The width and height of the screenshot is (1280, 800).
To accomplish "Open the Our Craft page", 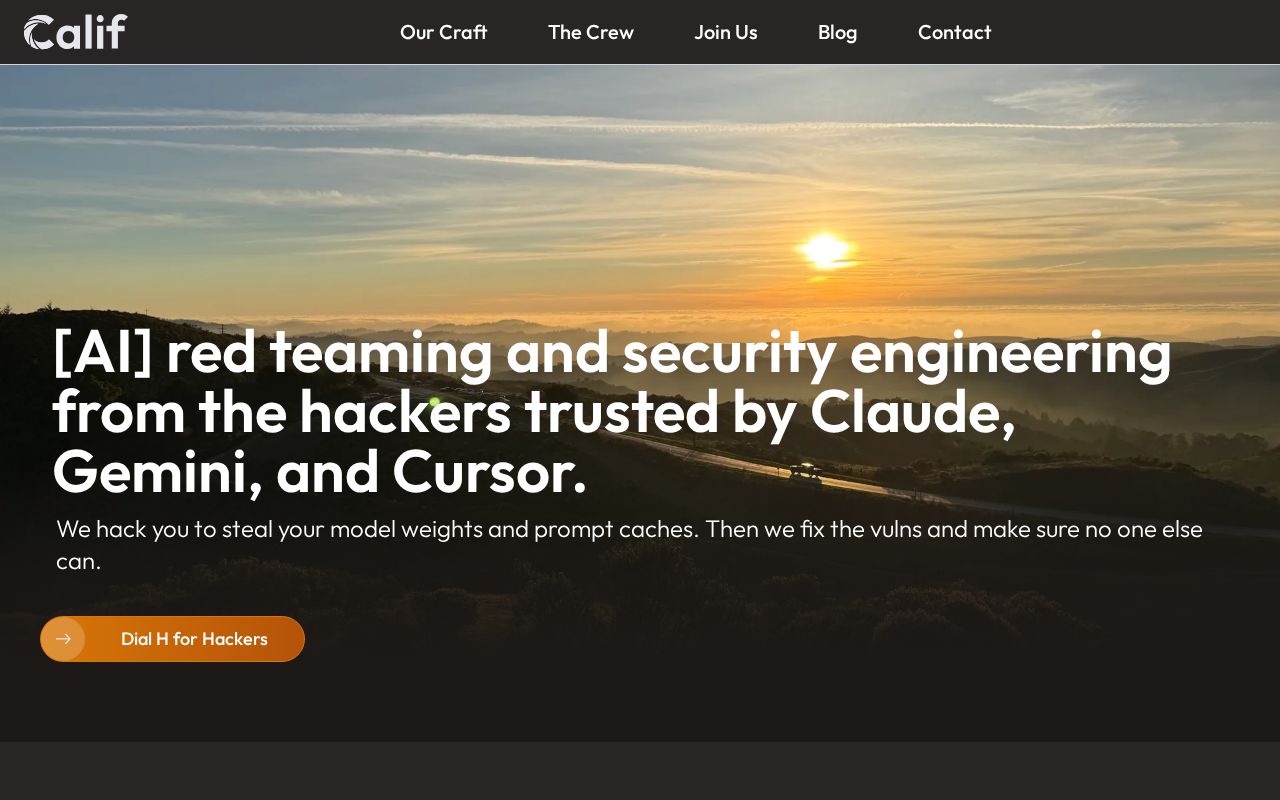I will click(x=443, y=32).
